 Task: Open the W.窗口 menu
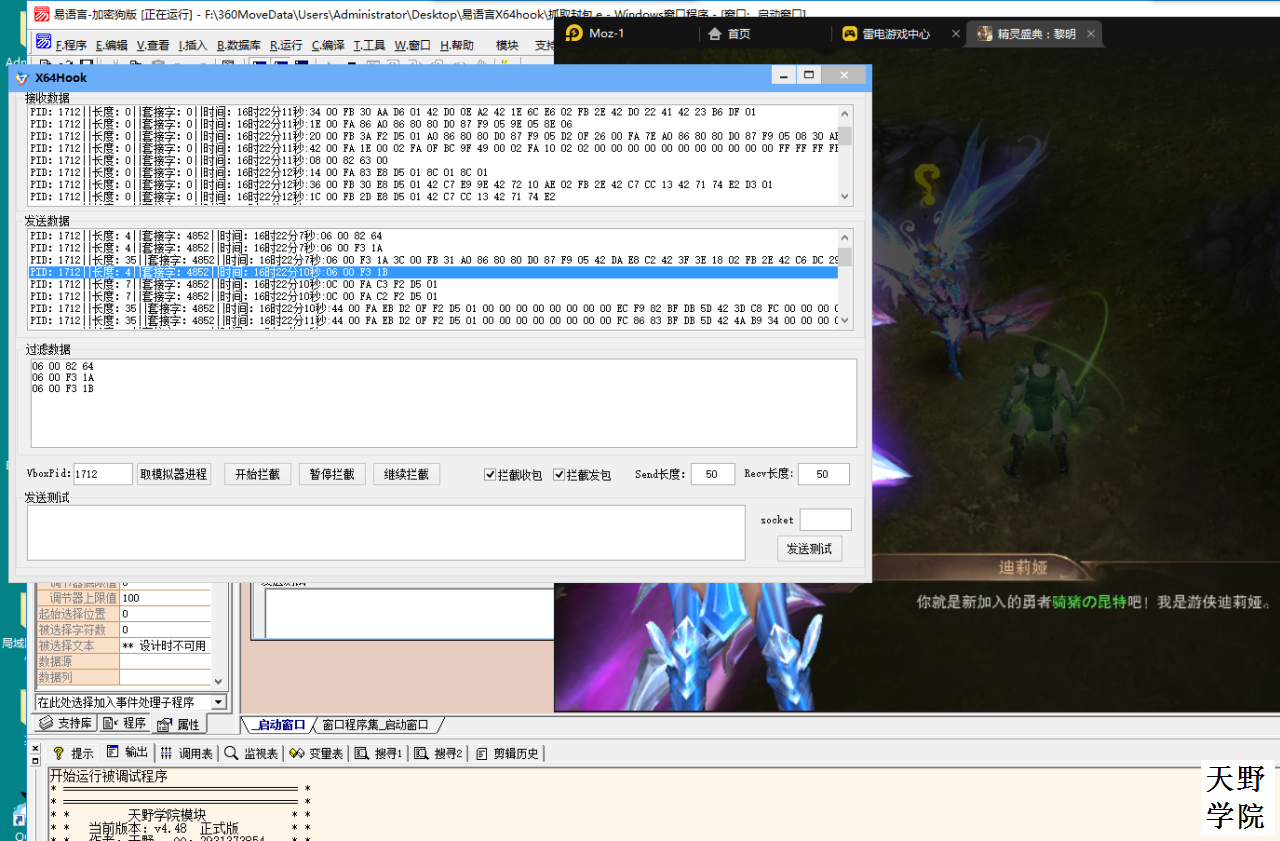click(412, 45)
